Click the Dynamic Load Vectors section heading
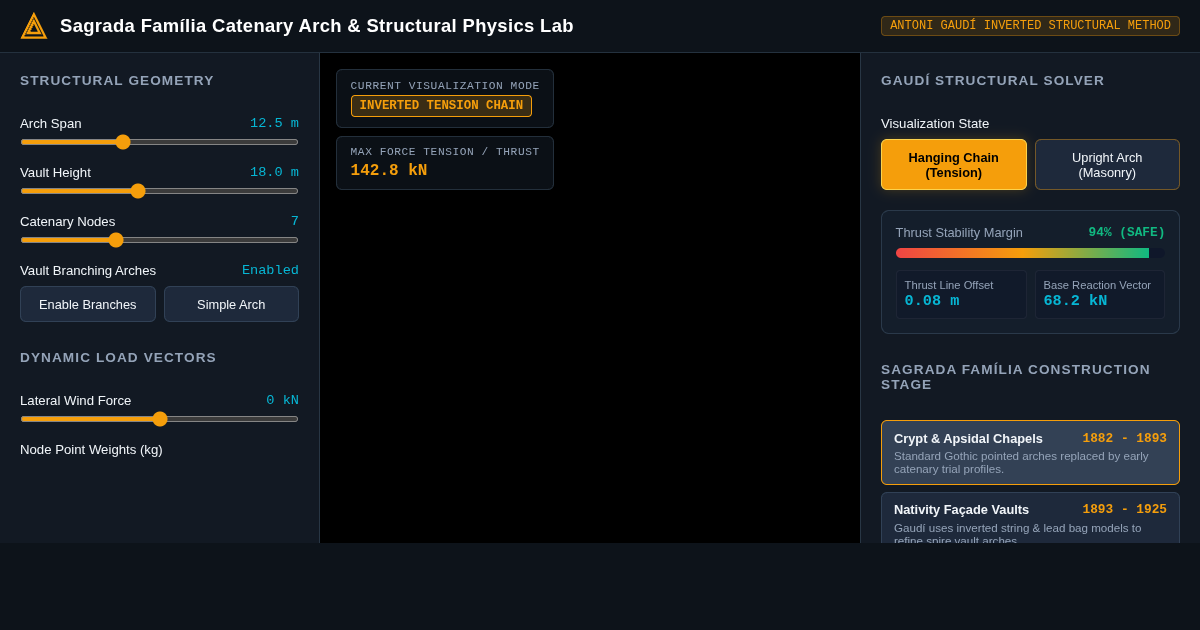The width and height of the screenshot is (1200, 630). point(118,358)
